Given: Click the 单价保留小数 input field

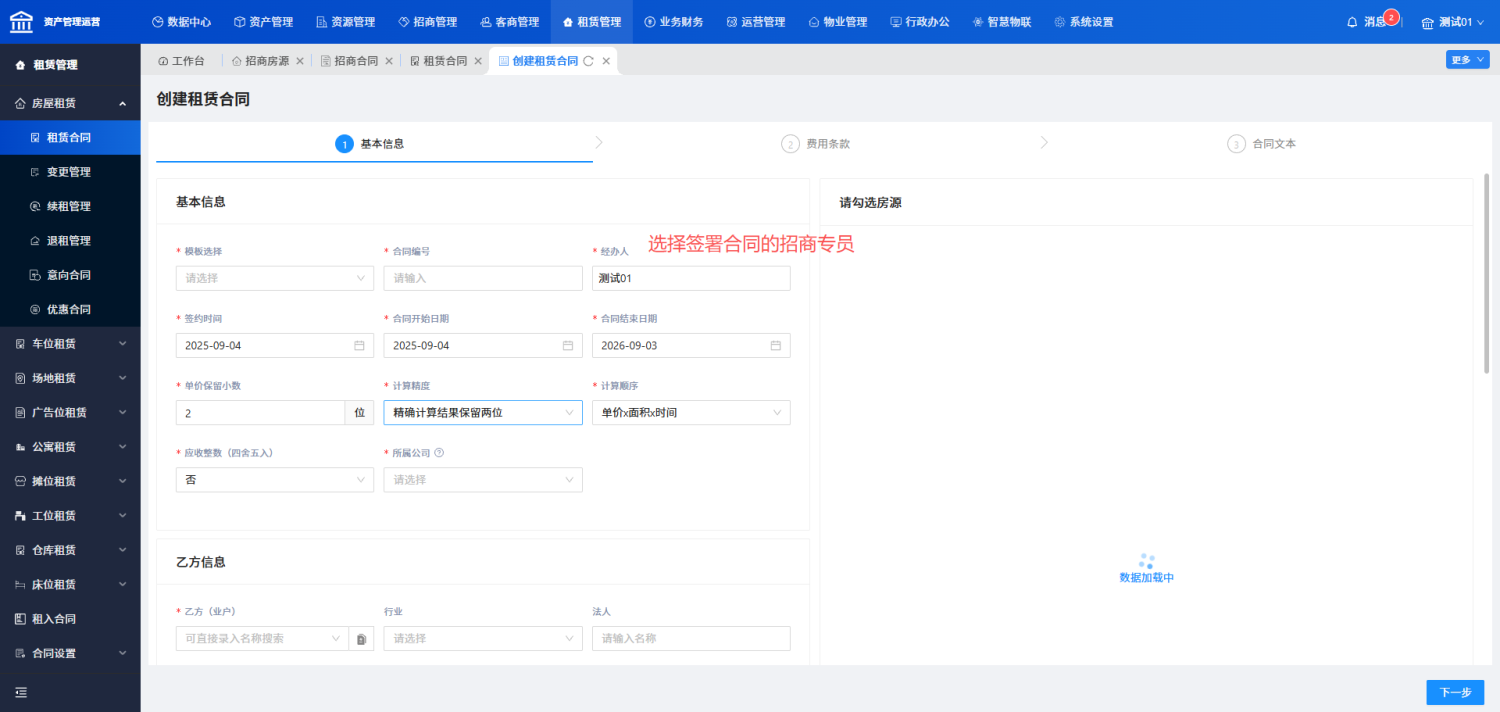Looking at the screenshot, I should click(261, 412).
